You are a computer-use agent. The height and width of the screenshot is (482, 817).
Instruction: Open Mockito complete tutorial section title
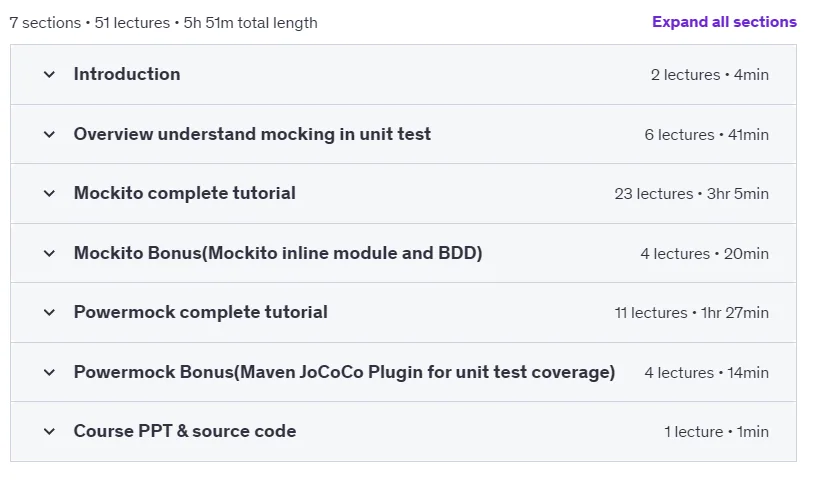pyautogui.click(x=184, y=193)
